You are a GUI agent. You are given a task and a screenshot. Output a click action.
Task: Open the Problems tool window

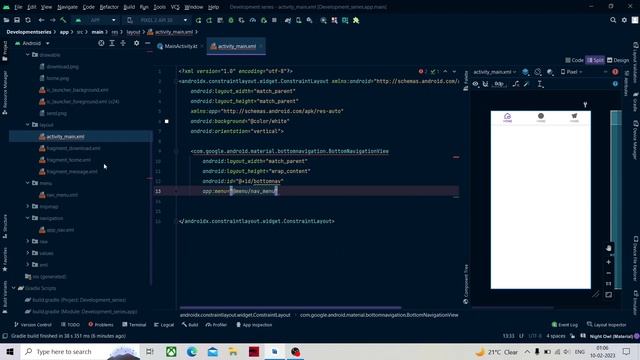pyautogui.click(x=101, y=325)
